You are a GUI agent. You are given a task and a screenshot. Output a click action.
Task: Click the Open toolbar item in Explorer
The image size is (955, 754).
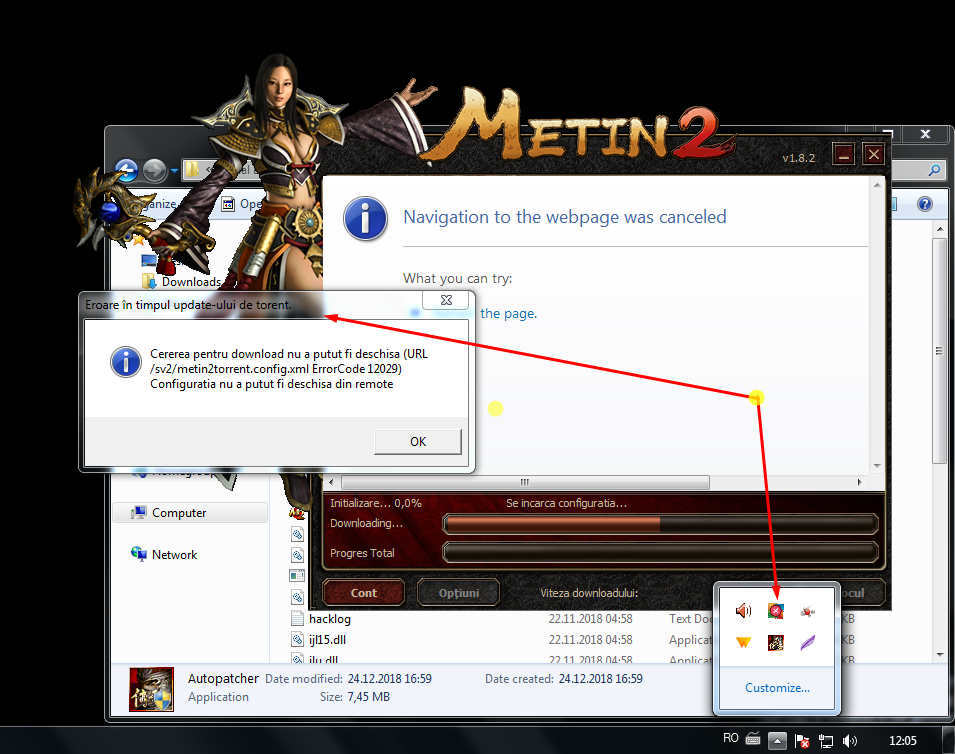241,204
